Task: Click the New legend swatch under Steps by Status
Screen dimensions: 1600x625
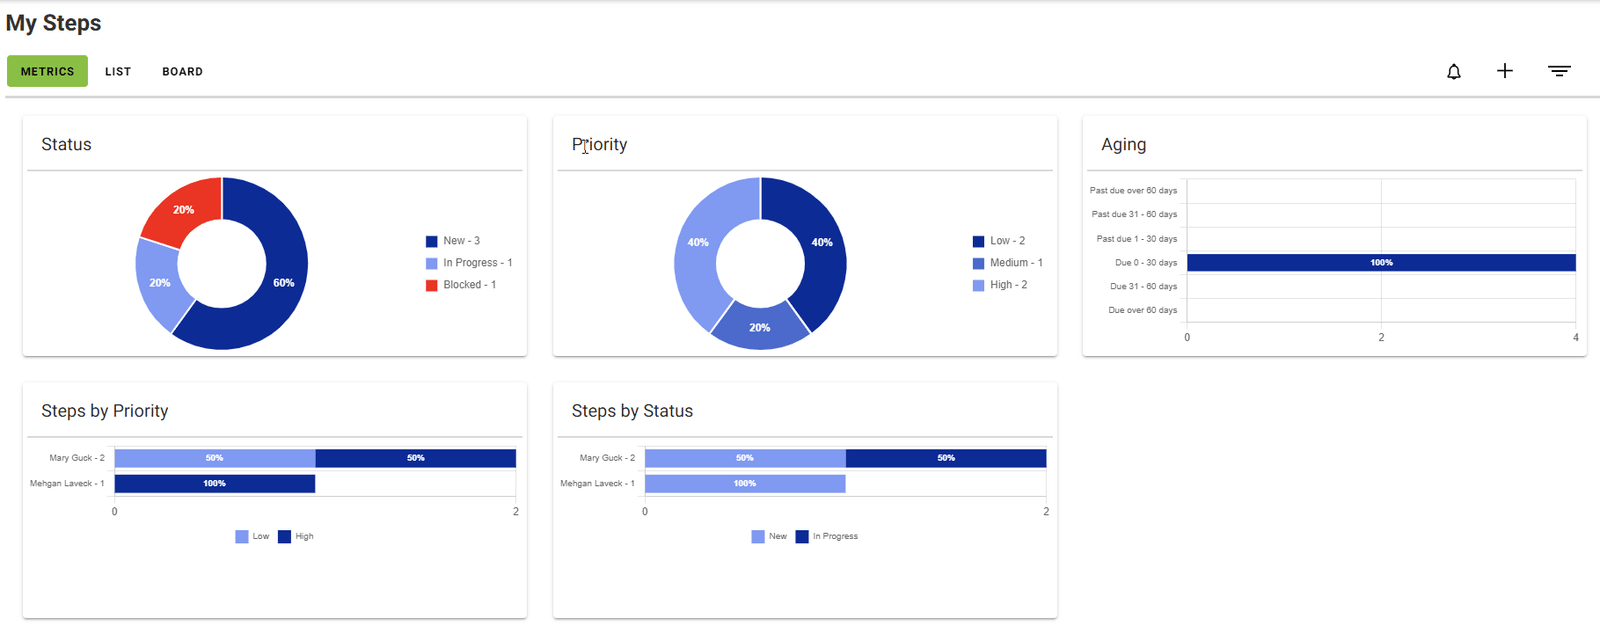Action: 758,537
